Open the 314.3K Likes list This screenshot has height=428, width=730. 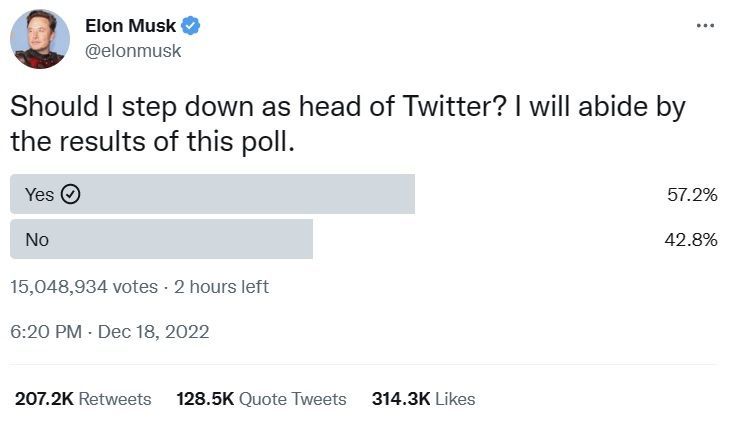423,399
